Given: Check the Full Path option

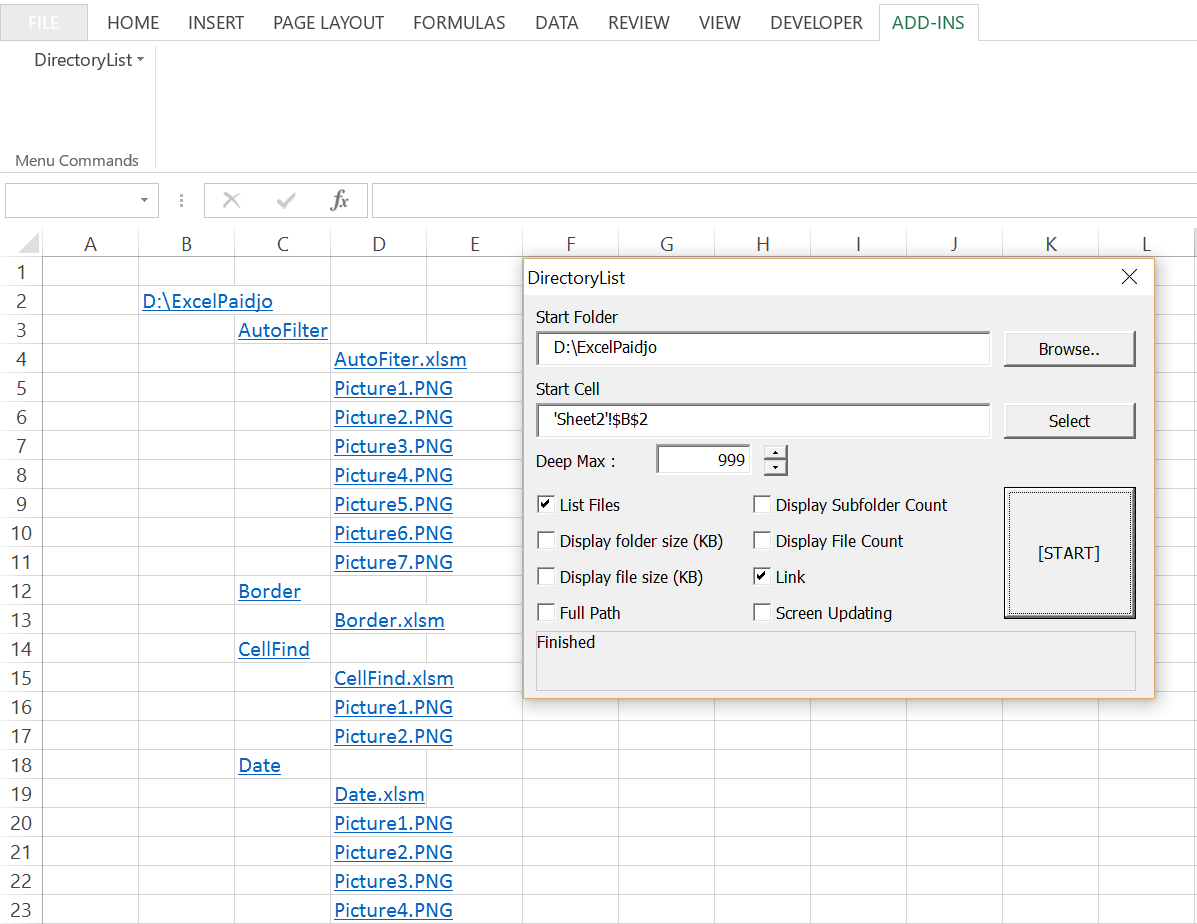Looking at the screenshot, I should [x=546, y=612].
